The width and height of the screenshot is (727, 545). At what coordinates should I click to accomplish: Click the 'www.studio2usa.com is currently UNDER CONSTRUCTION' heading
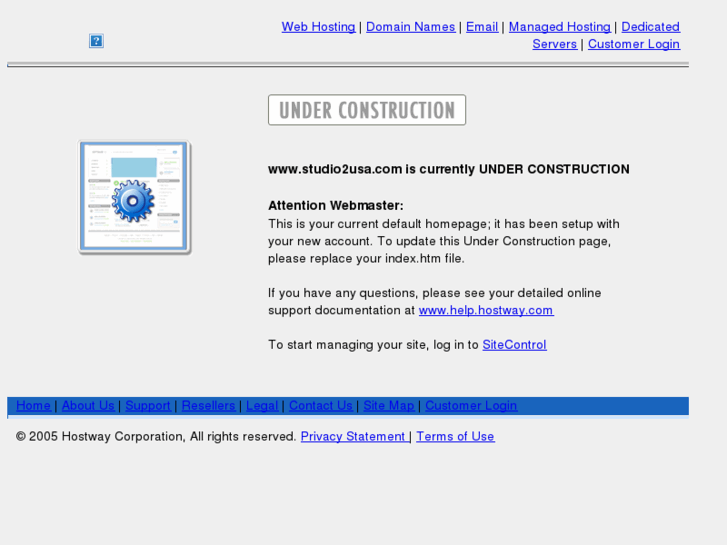coord(449,169)
